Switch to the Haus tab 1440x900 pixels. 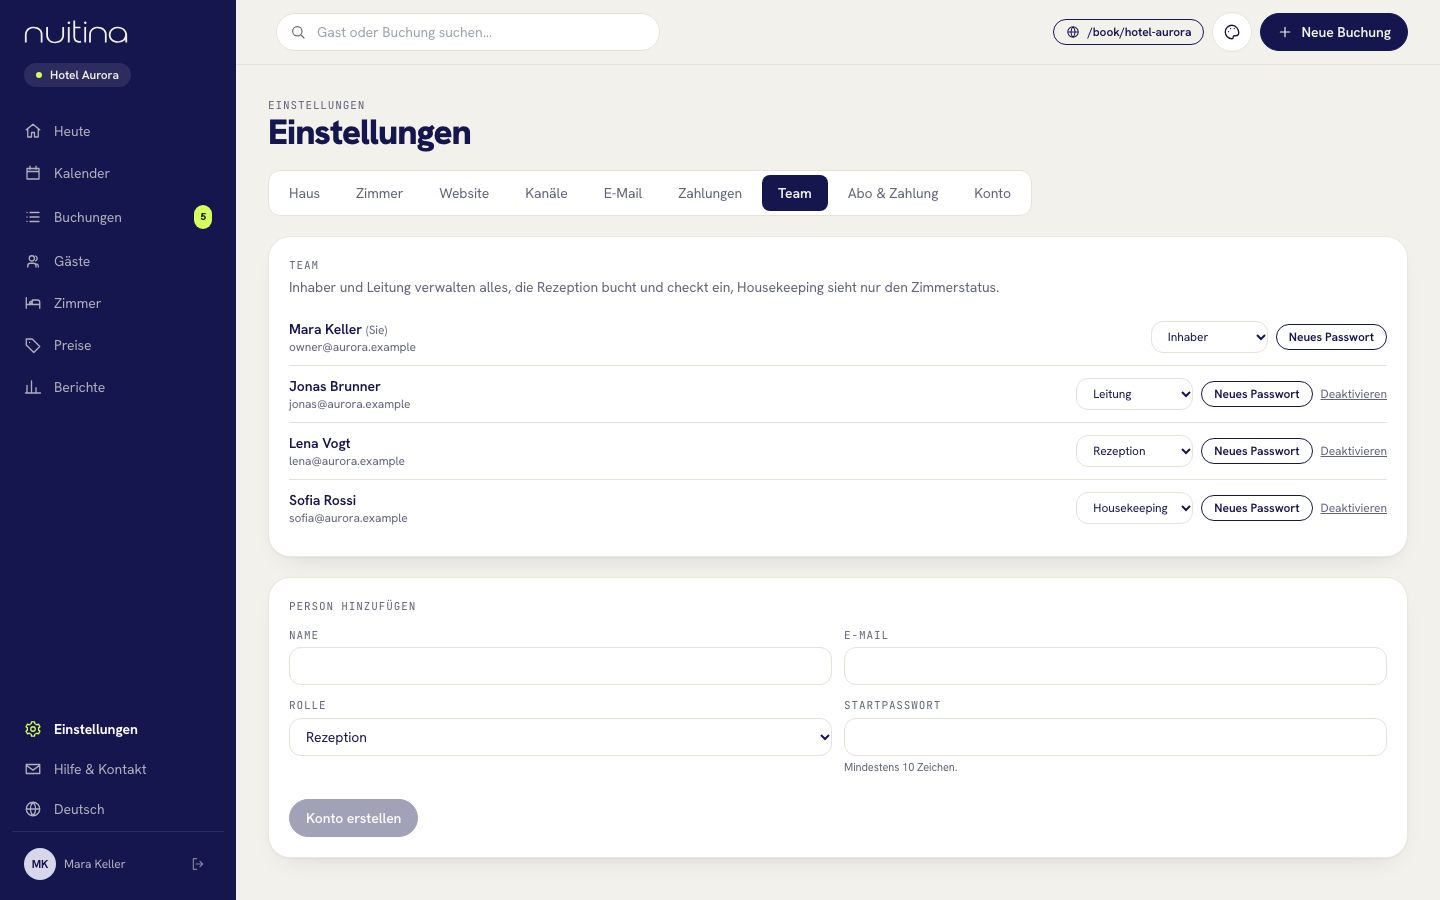click(x=304, y=193)
